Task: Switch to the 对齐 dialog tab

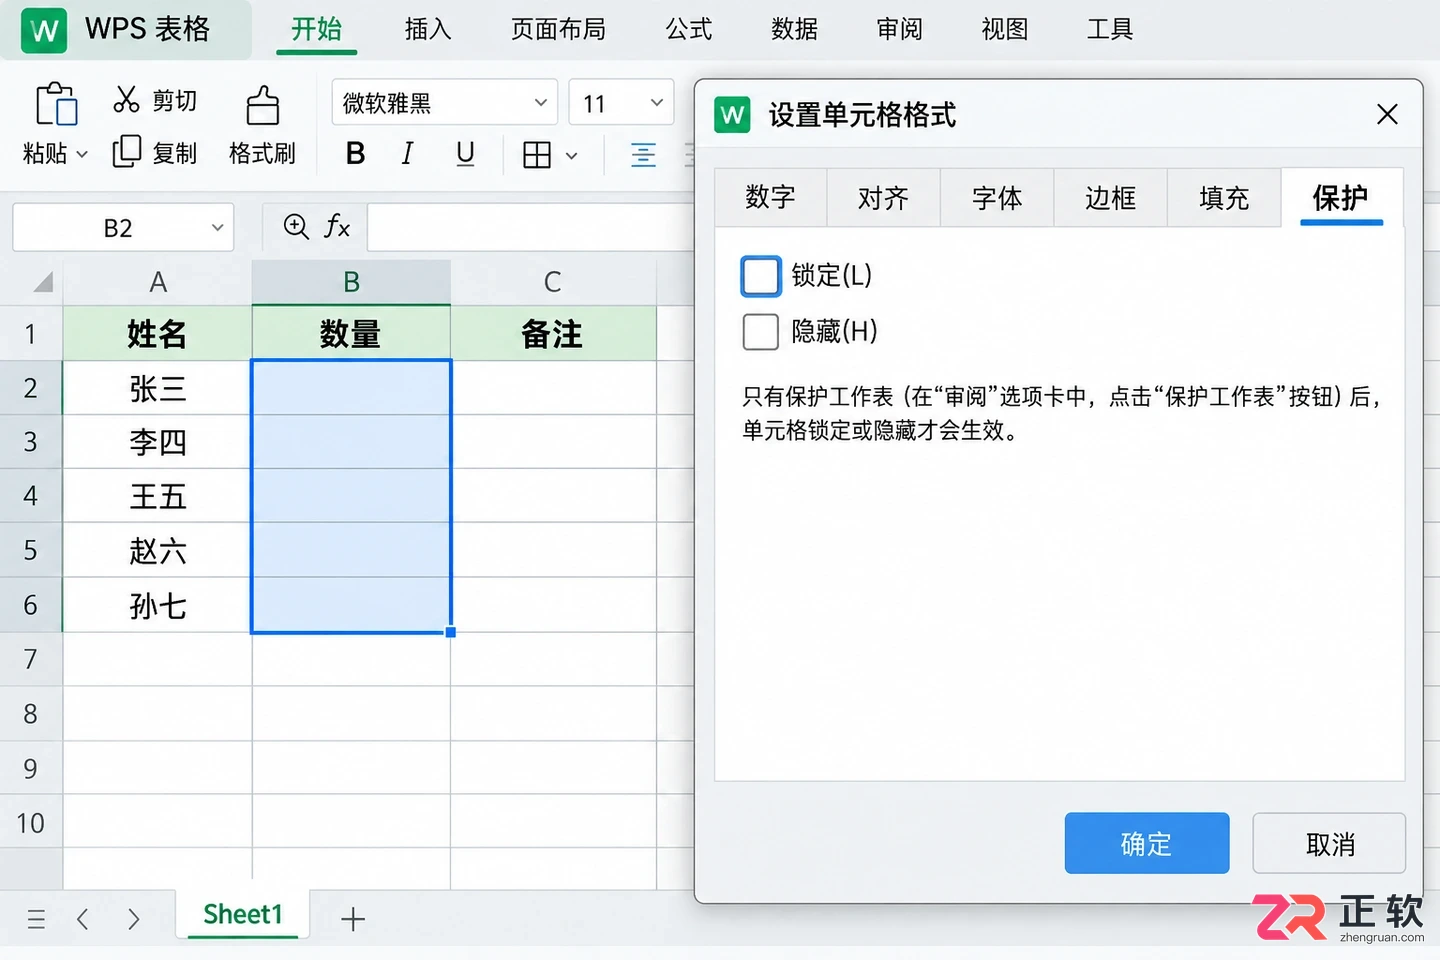Action: tap(883, 198)
